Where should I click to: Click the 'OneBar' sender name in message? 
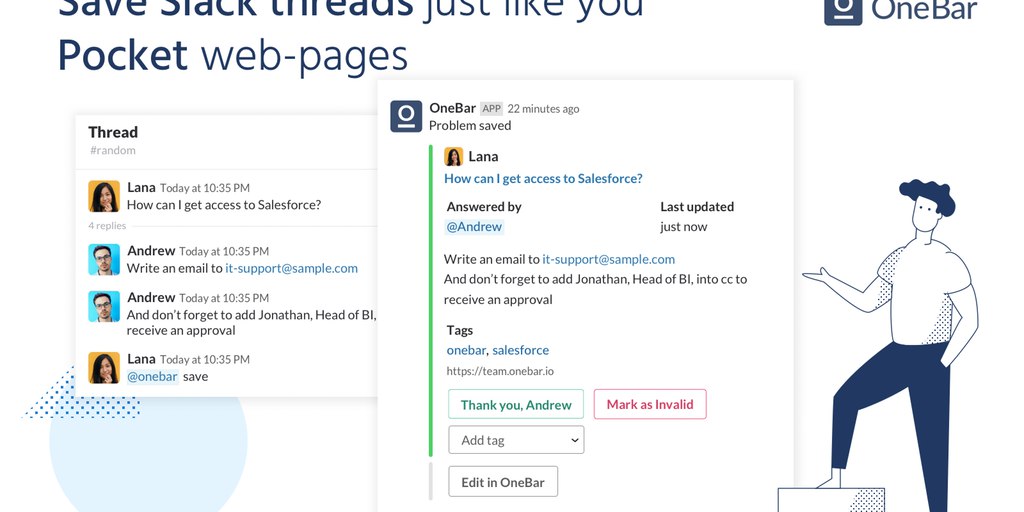point(453,108)
